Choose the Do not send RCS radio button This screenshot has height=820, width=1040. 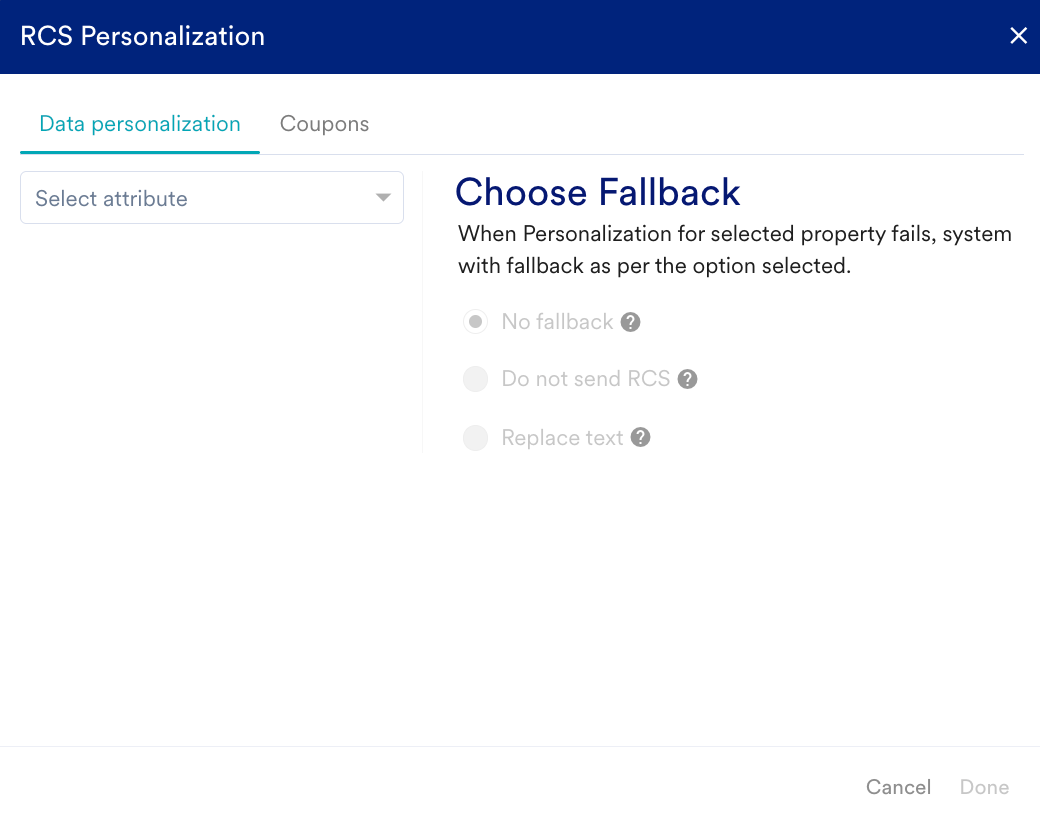tap(476, 380)
